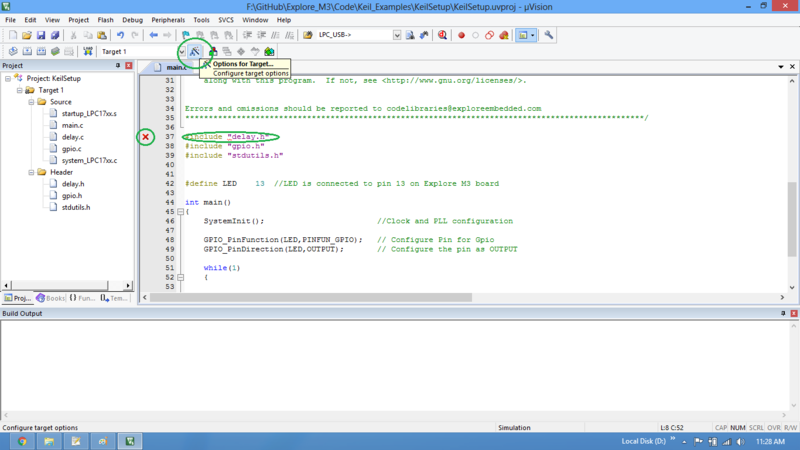800x450 pixels.
Task: Open Options for Target
Action: coord(194,52)
